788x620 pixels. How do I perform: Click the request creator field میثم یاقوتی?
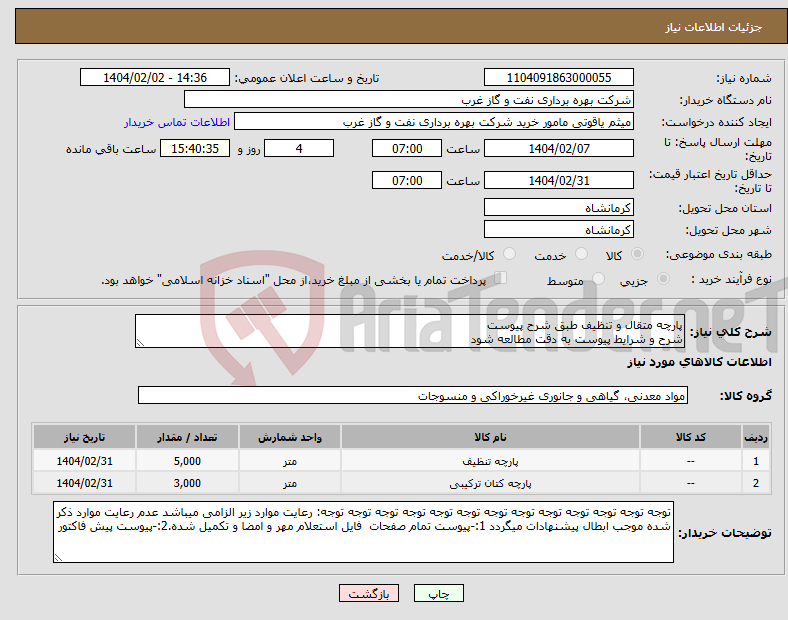point(434,122)
